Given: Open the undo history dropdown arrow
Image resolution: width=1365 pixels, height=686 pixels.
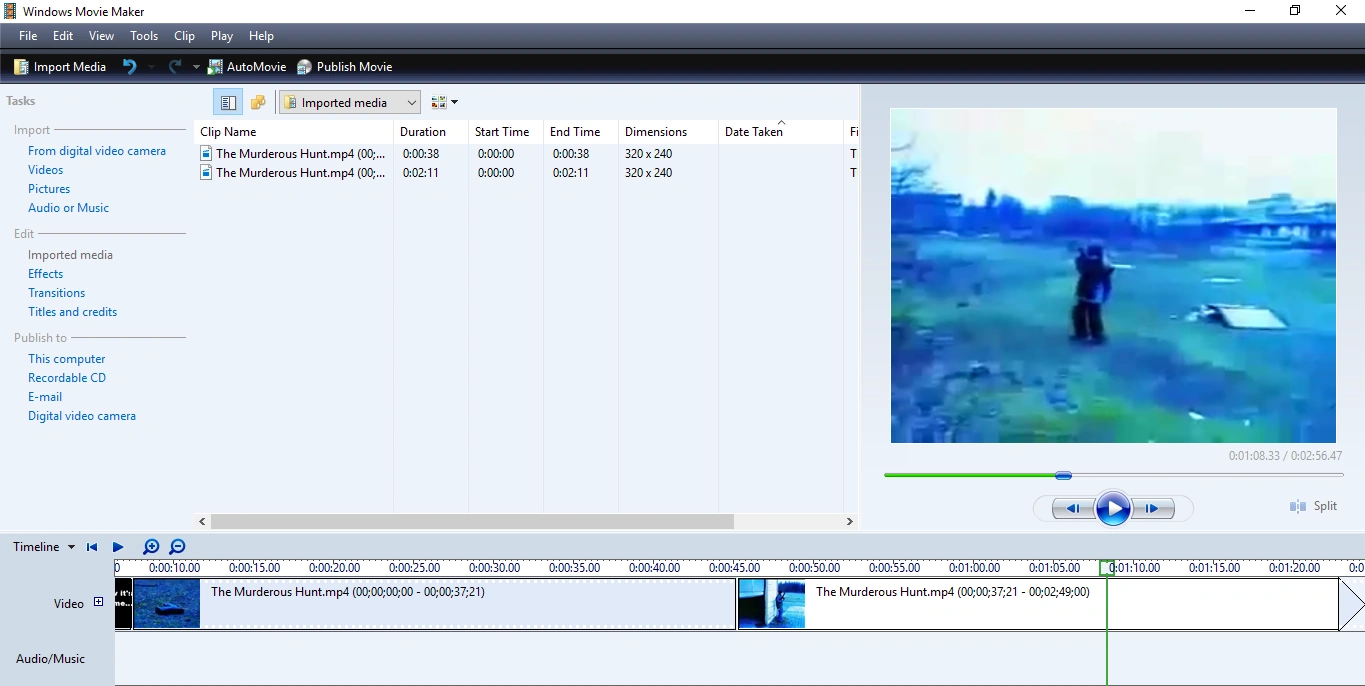Looking at the screenshot, I should 151,67.
